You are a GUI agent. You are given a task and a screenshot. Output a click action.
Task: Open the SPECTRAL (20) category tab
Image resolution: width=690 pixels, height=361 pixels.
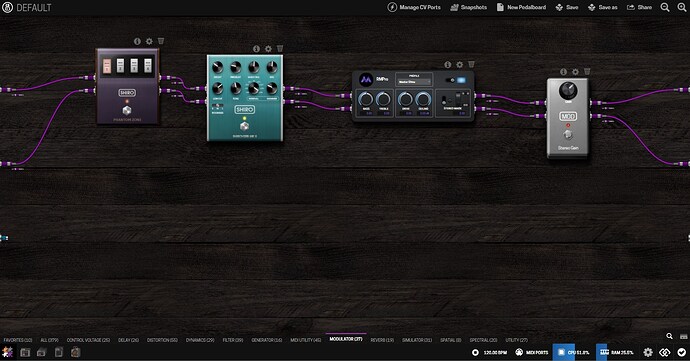[483, 340]
